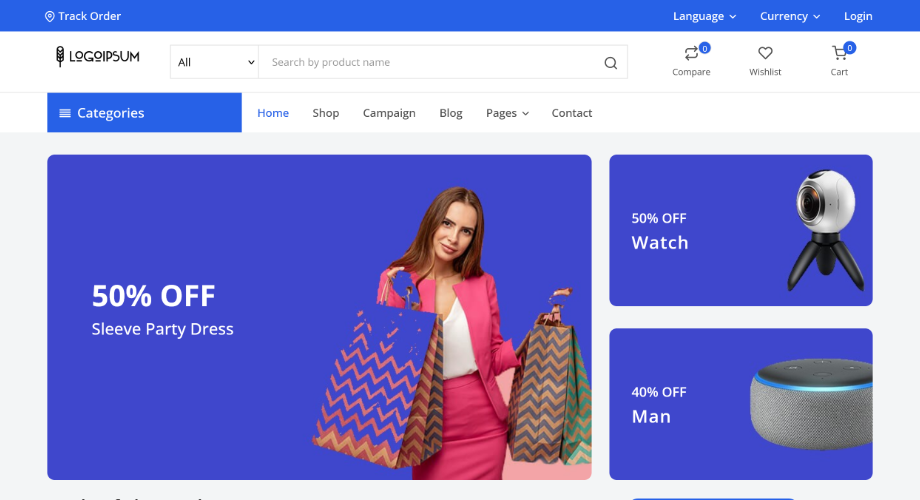Open the 40% OFF Man banner

pos(740,404)
